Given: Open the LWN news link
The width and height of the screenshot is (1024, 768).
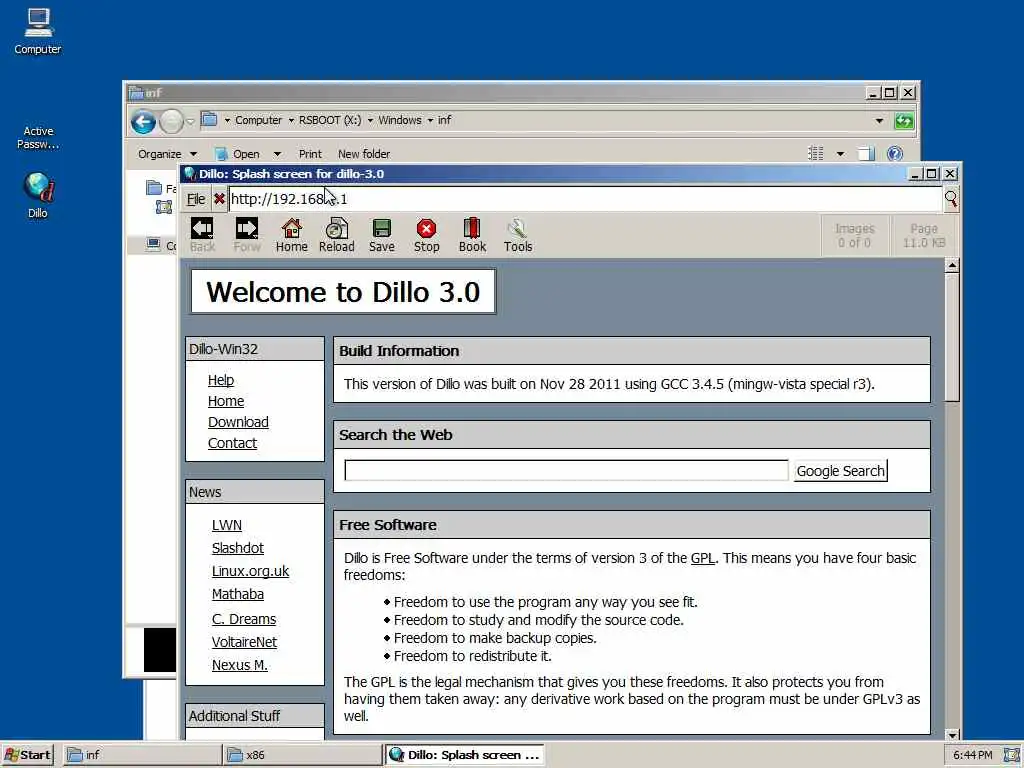Looking at the screenshot, I should (227, 525).
